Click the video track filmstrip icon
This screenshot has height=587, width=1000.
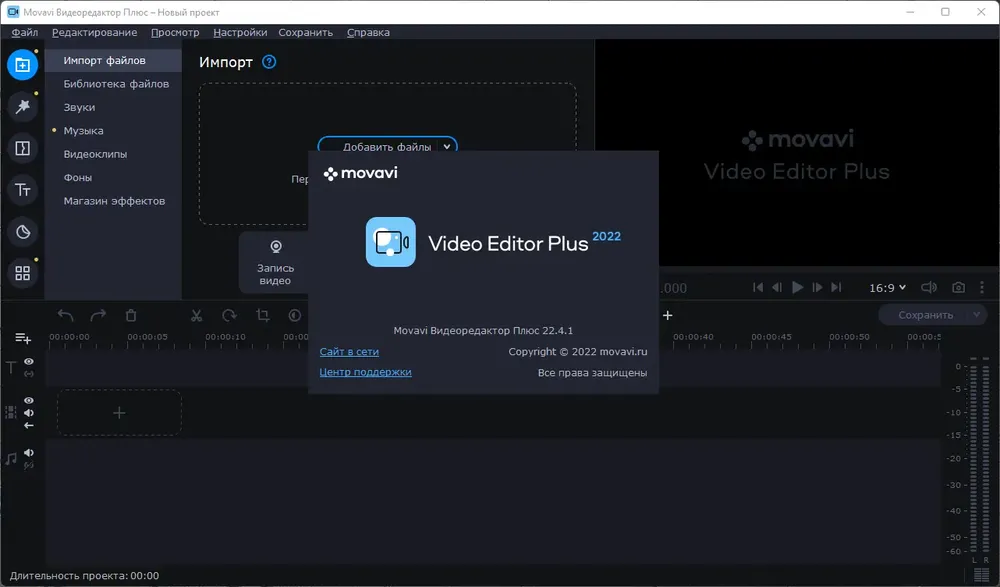click(11, 412)
